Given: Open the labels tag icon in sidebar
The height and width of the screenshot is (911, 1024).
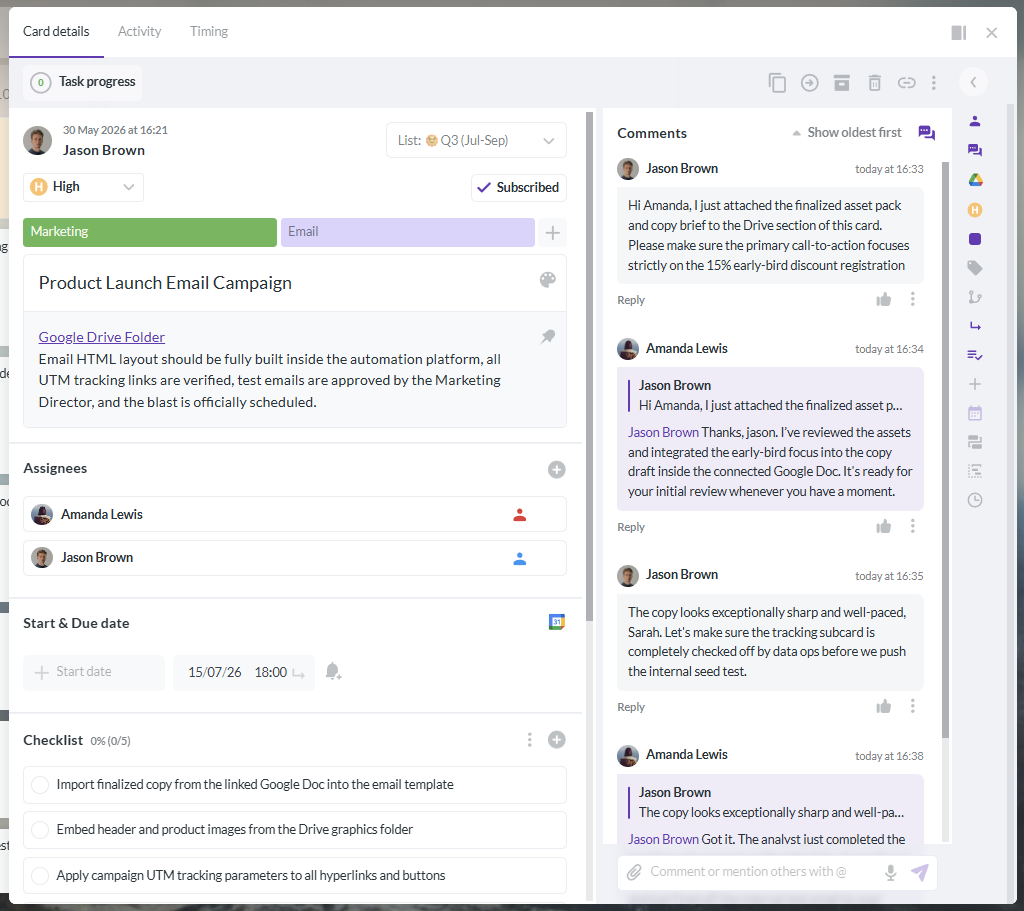Looking at the screenshot, I should [x=975, y=268].
